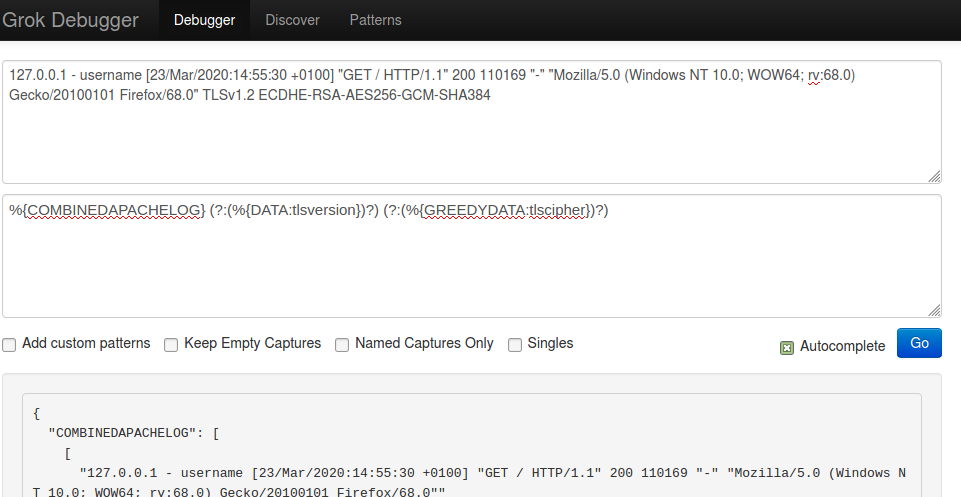Click into the sample log input textarea
This screenshot has height=497, width=961.
pyautogui.click(x=472, y=122)
